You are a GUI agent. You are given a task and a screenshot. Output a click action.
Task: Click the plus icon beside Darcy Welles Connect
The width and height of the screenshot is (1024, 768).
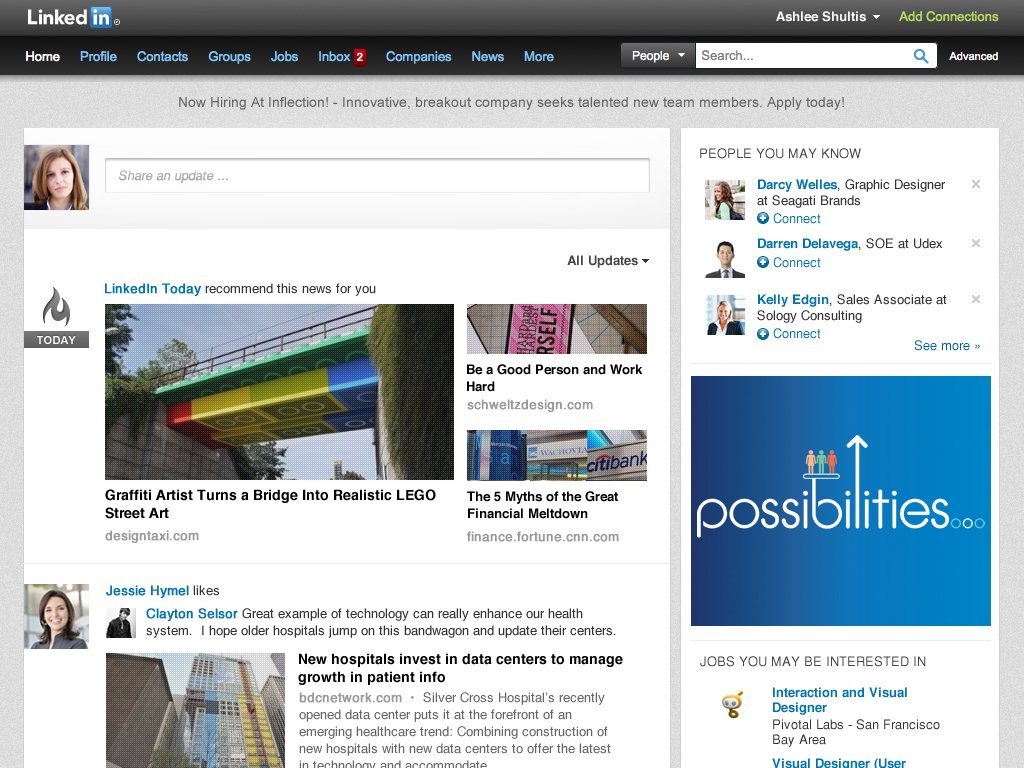pos(763,218)
